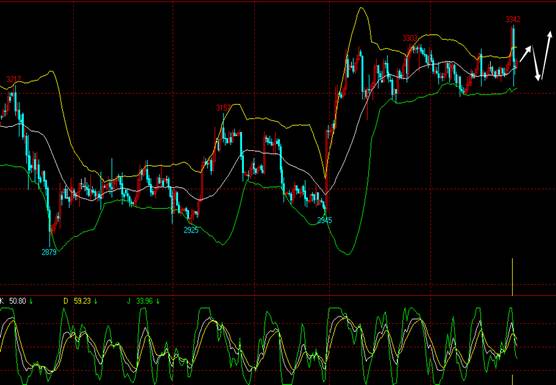Image resolution: width=556 pixels, height=385 pixels.
Task: Click the tall yellow vertical bar marker
Action: 512,277
